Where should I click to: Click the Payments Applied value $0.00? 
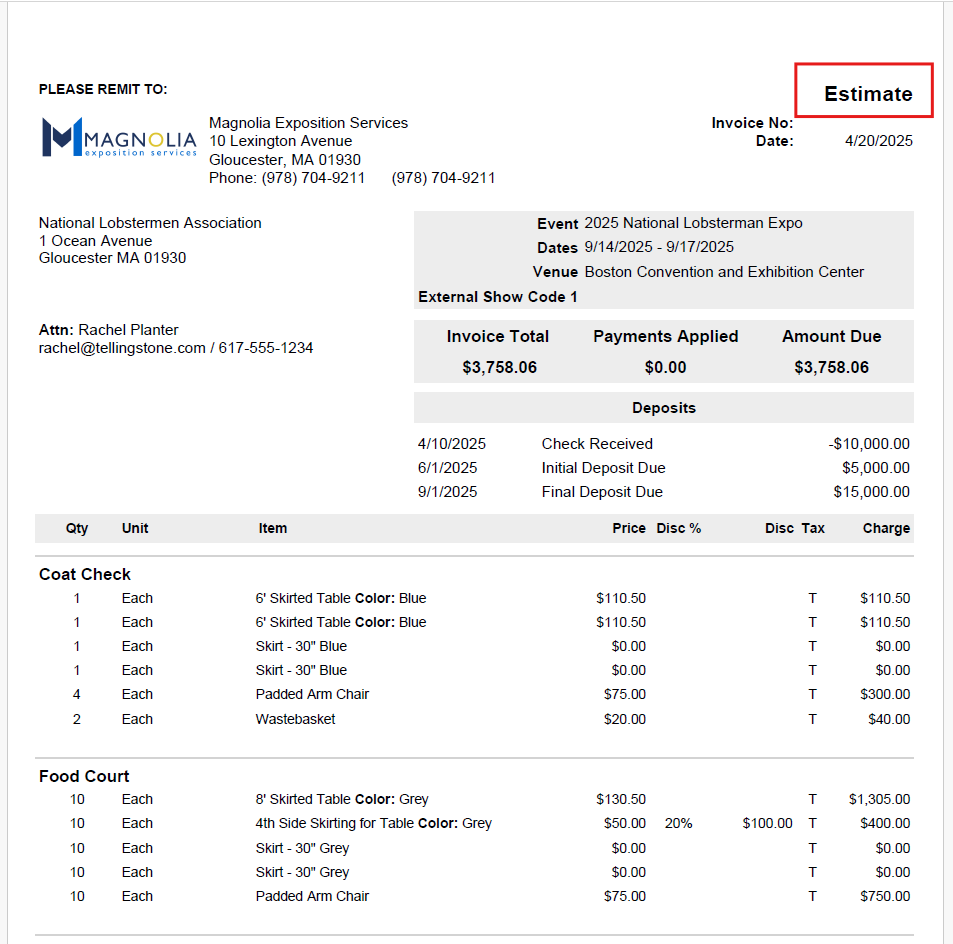665,367
